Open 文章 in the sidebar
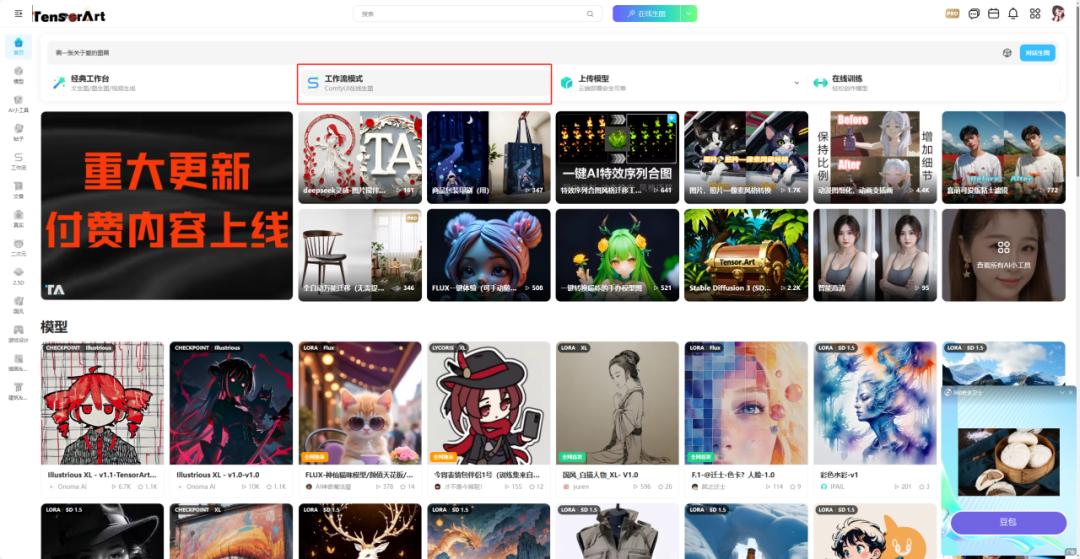Image resolution: width=1080 pixels, height=559 pixels. pos(19,191)
